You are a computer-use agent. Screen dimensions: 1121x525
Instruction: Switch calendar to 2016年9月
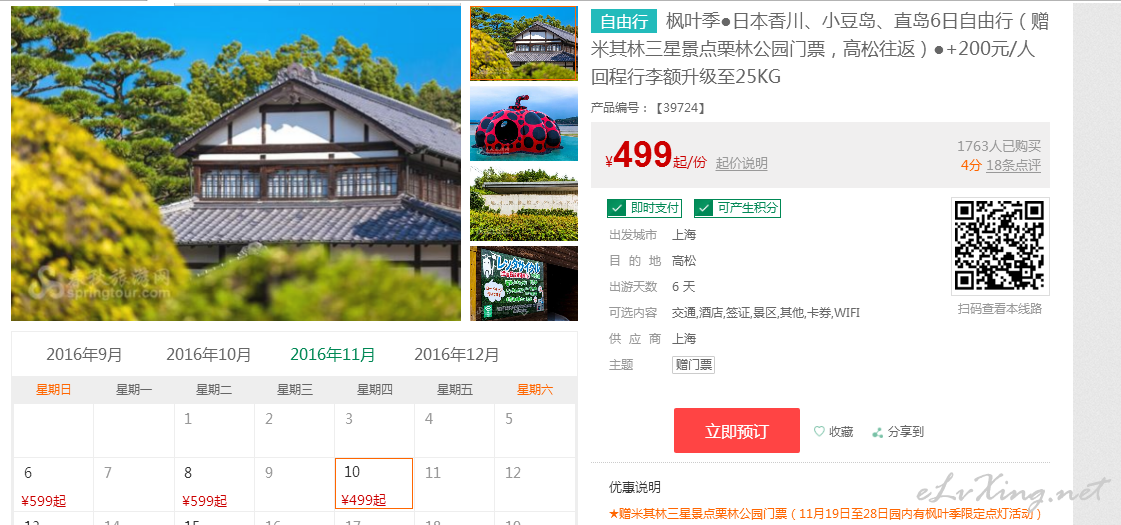pyautogui.click(x=84, y=354)
